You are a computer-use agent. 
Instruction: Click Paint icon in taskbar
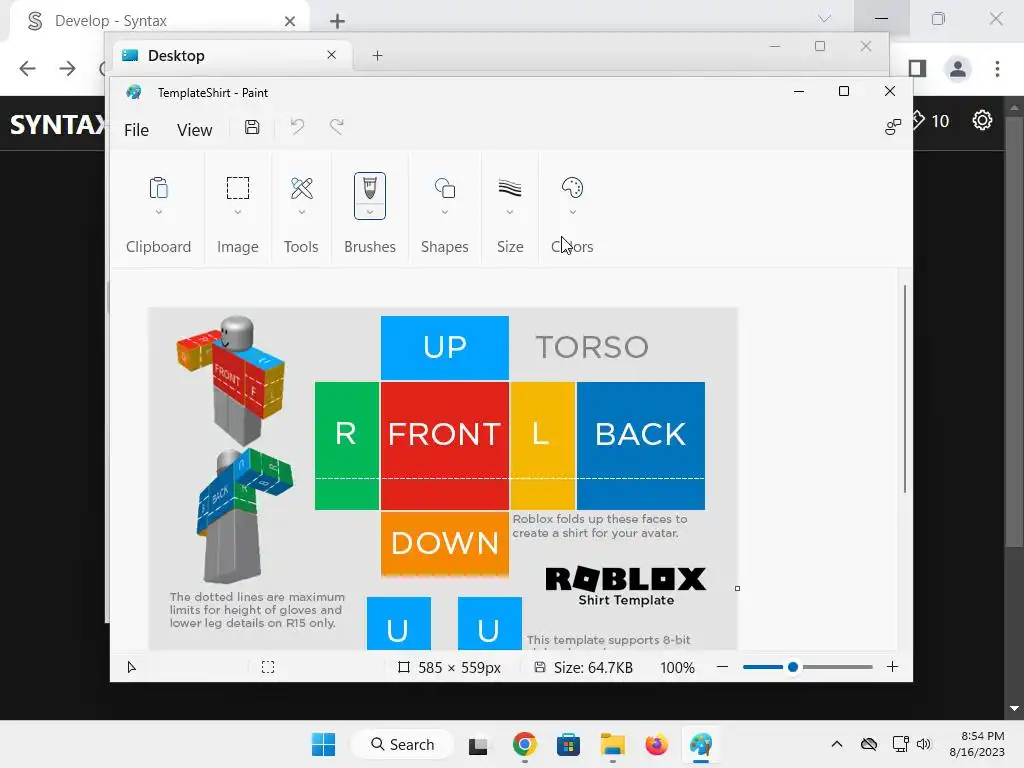click(701, 744)
